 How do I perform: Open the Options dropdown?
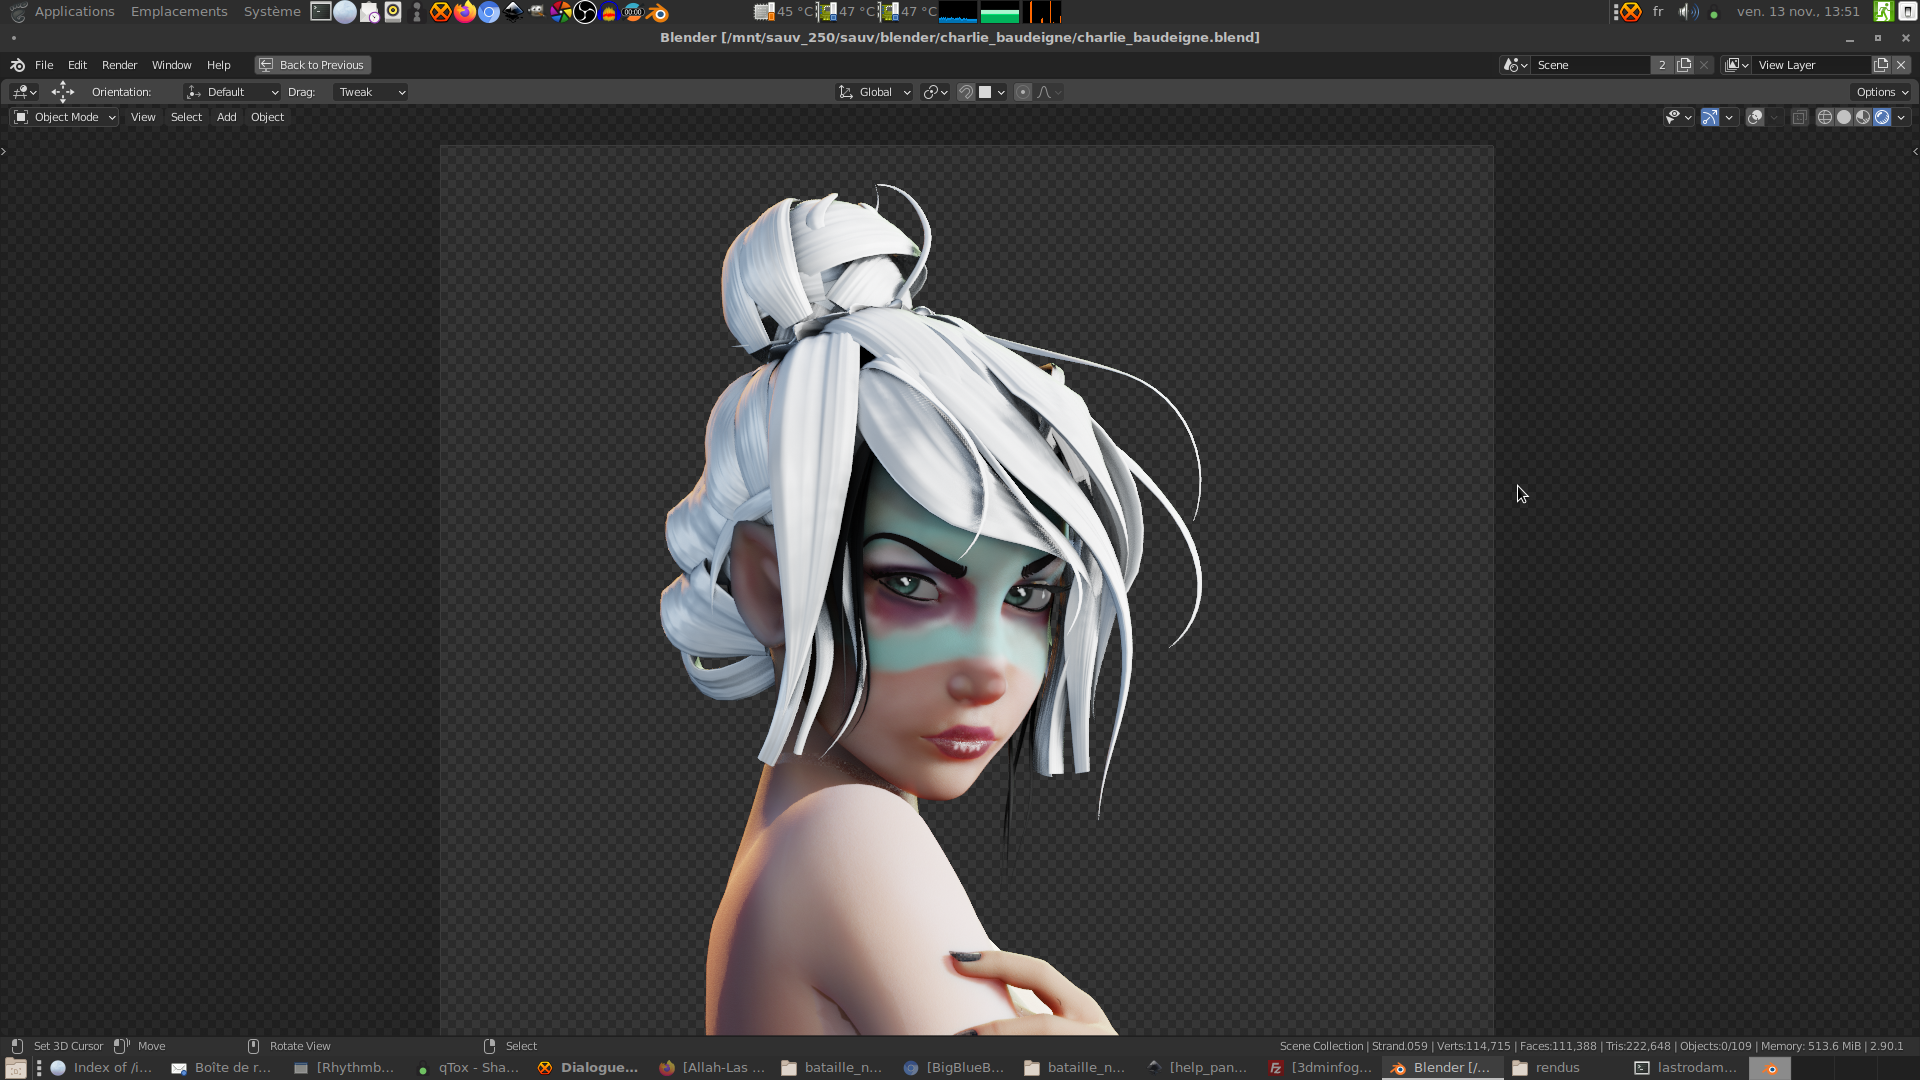[x=1882, y=92]
